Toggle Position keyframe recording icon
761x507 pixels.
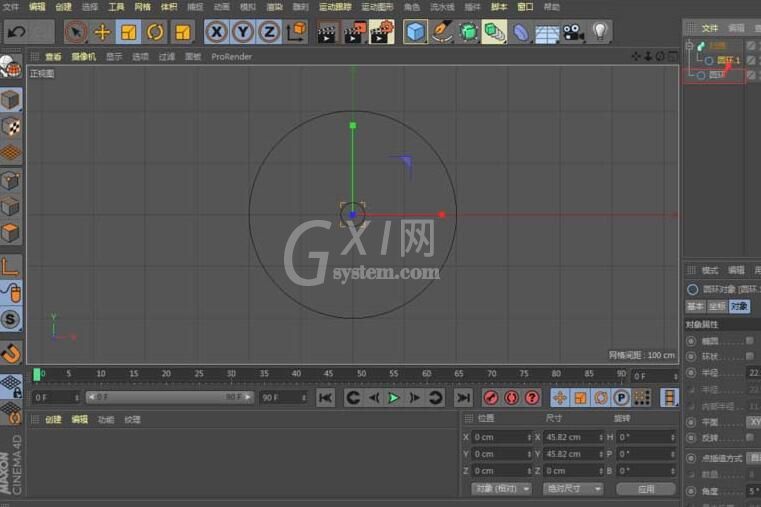[560, 398]
